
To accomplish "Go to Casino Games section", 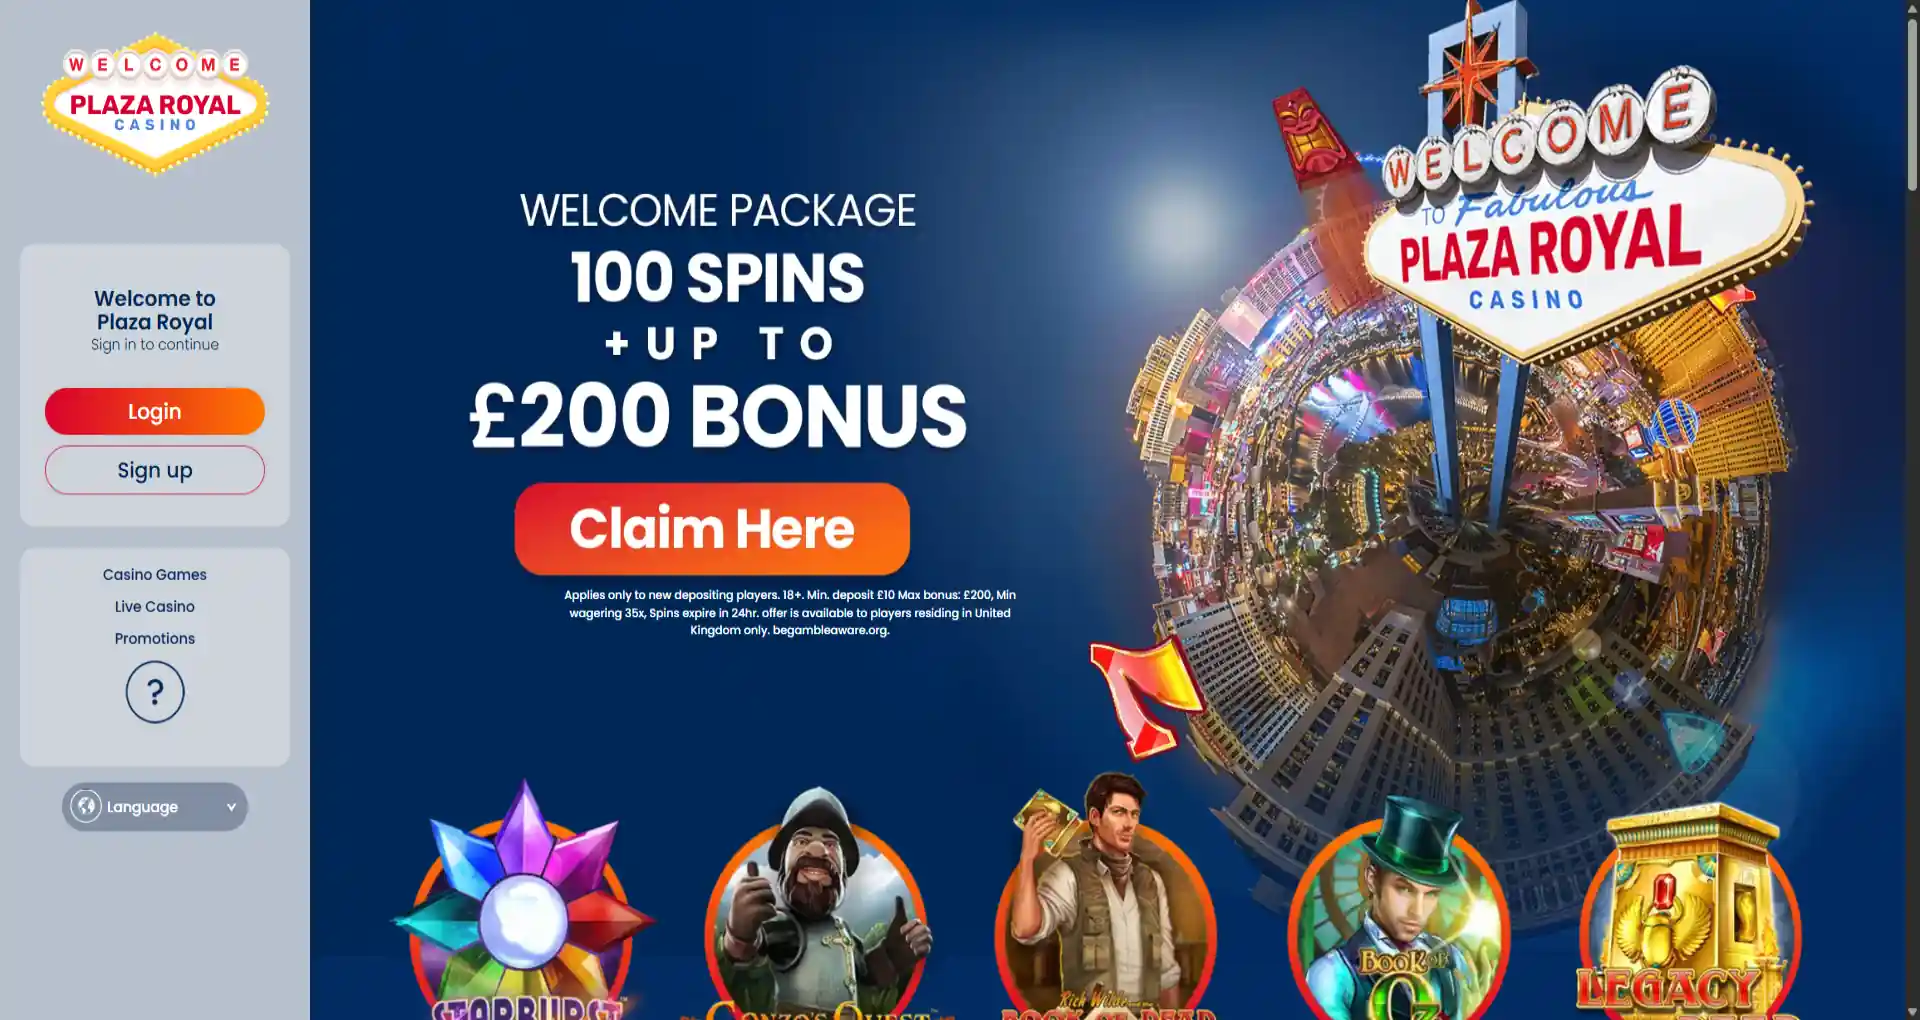I will pos(155,574).
